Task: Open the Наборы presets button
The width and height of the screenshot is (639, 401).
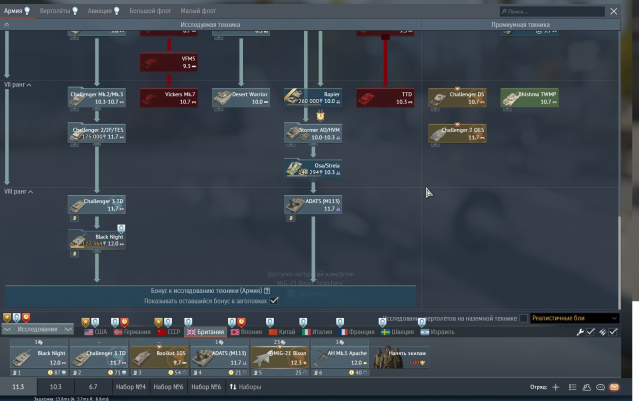Action: tap(245, 386)
